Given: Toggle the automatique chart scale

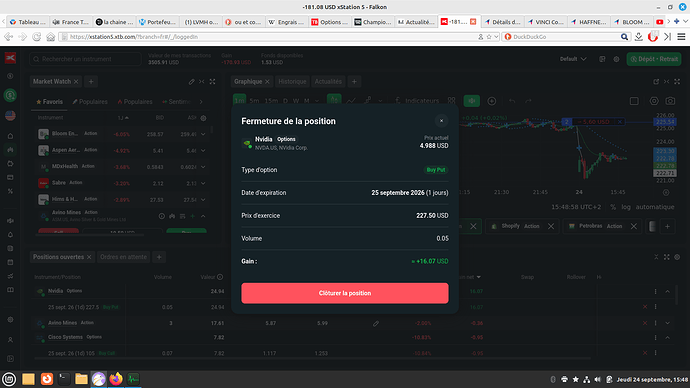Looking at the screenshot, I should coord(655,207).
